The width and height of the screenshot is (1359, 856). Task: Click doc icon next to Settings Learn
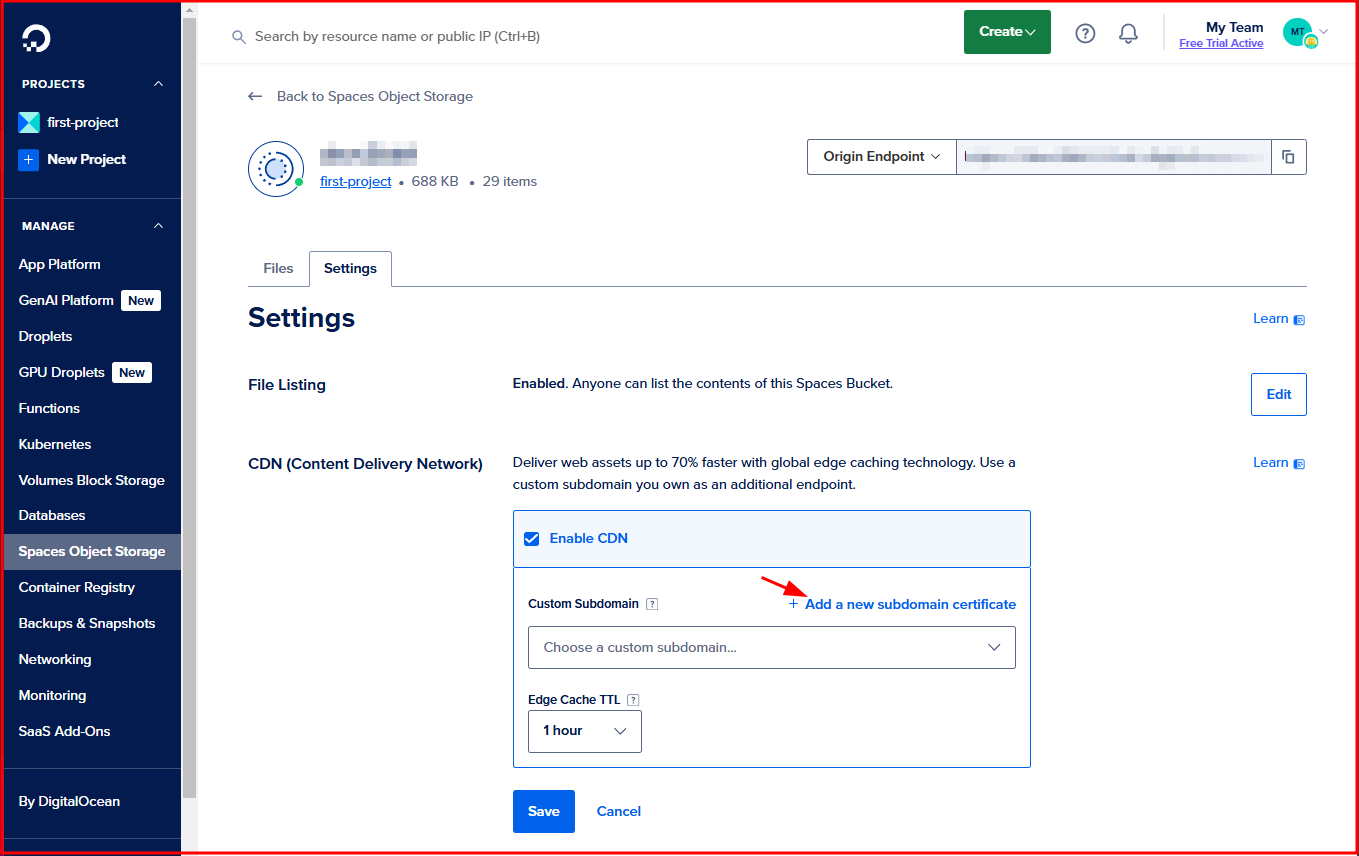tap(1299, 320)
